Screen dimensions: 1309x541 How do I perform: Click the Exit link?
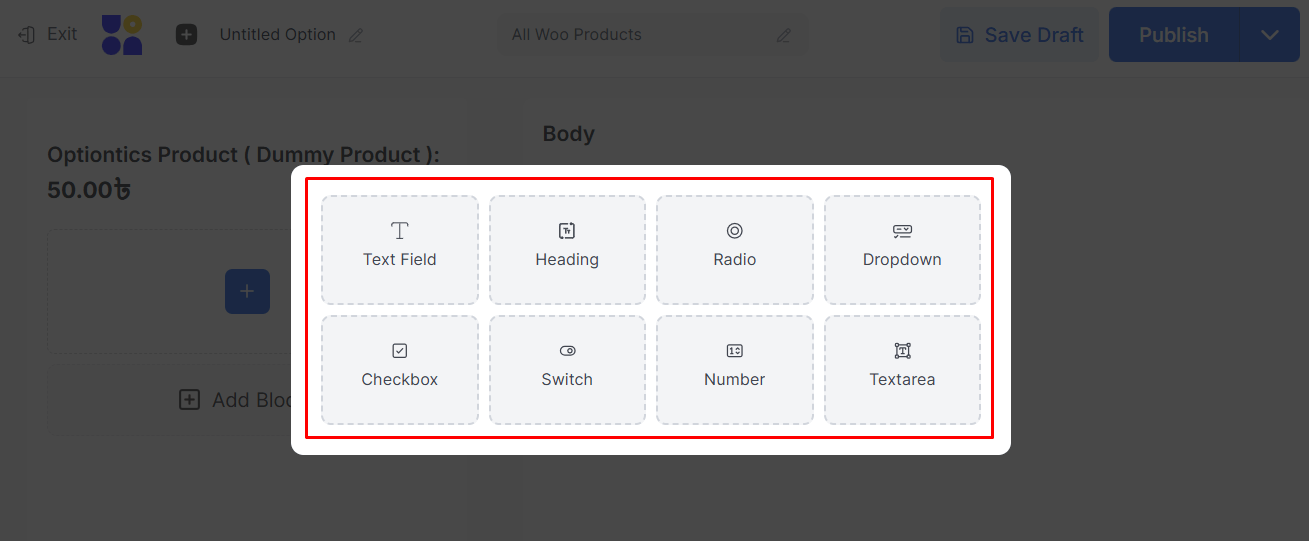click(48, 35)
